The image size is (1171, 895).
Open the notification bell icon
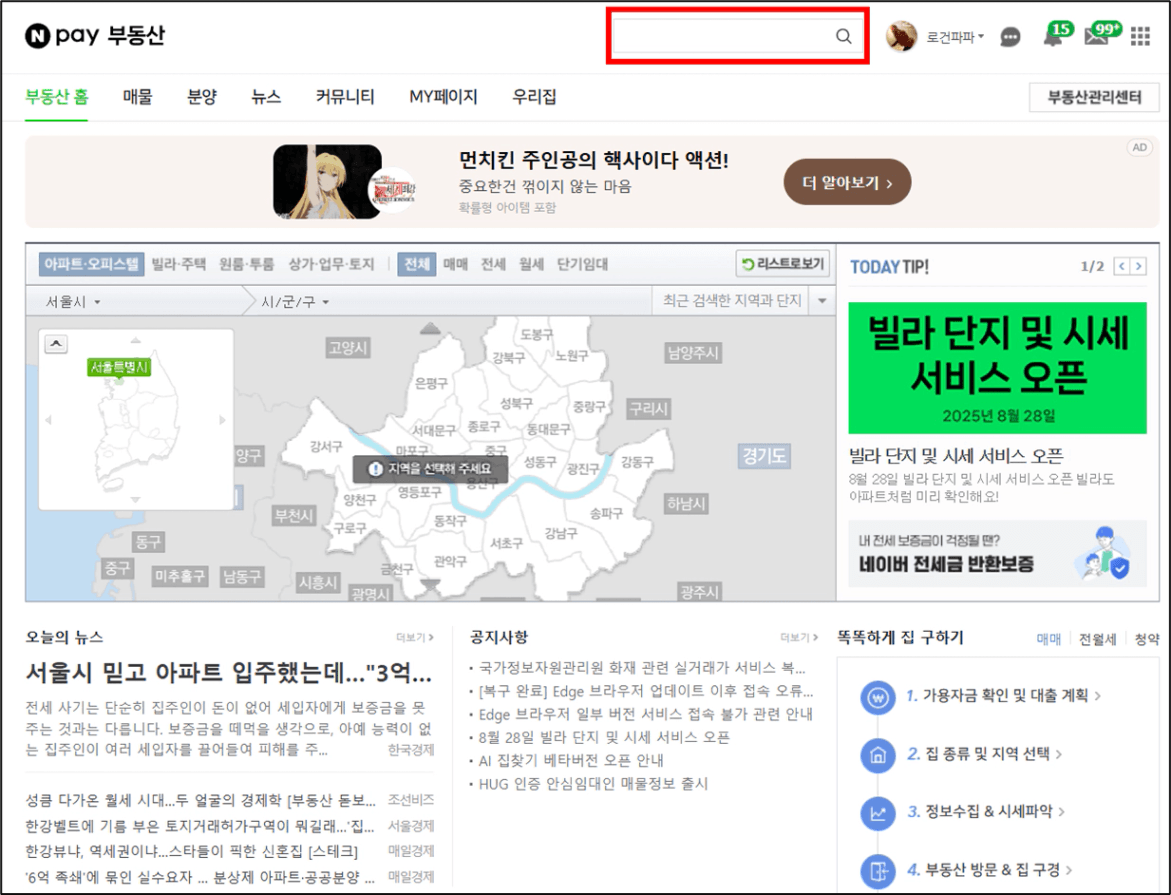click(x=1052, y=38)
